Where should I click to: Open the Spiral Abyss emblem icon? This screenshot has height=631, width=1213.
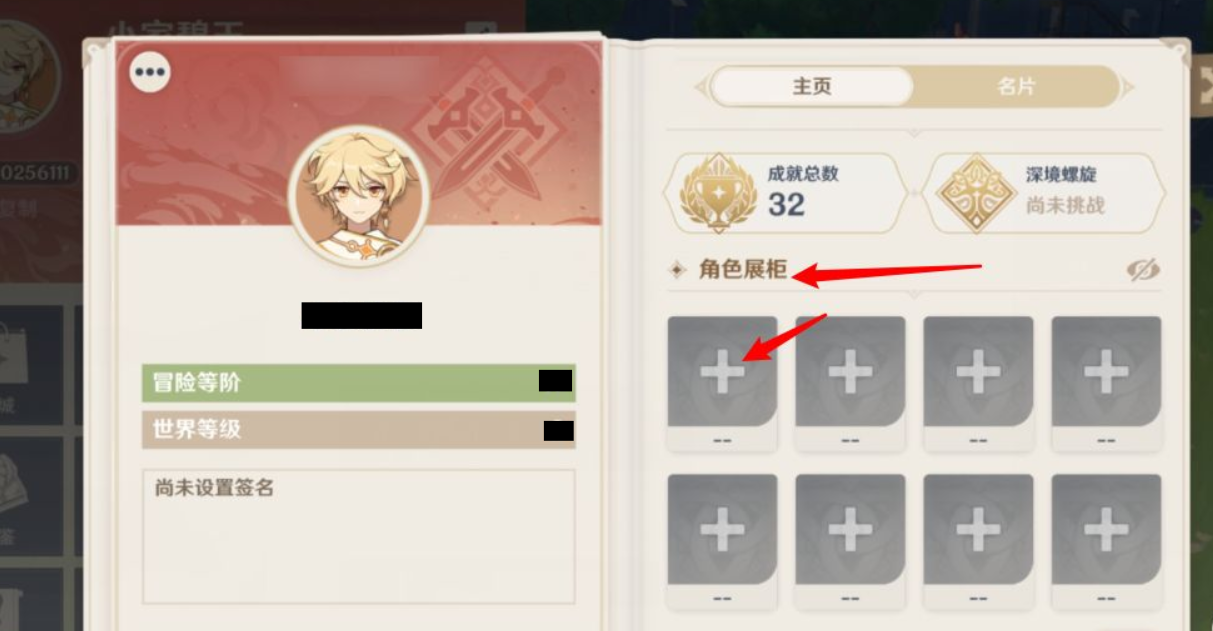pyautogui.click(x=976, y=193)
